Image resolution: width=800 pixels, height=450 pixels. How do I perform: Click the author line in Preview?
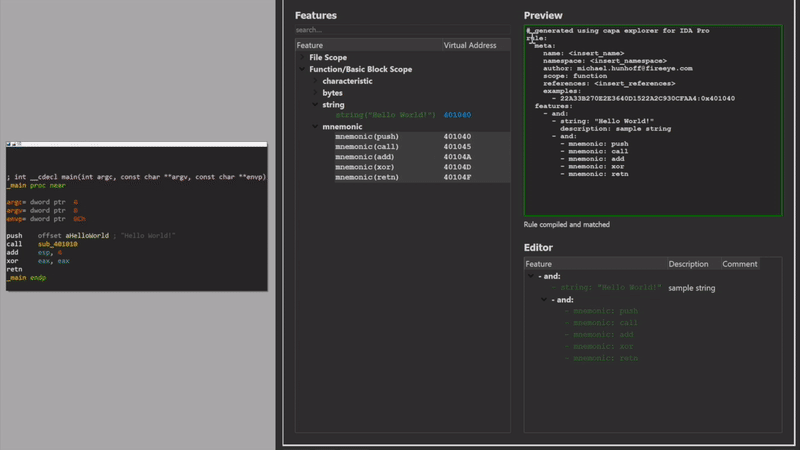pos(617,68)
